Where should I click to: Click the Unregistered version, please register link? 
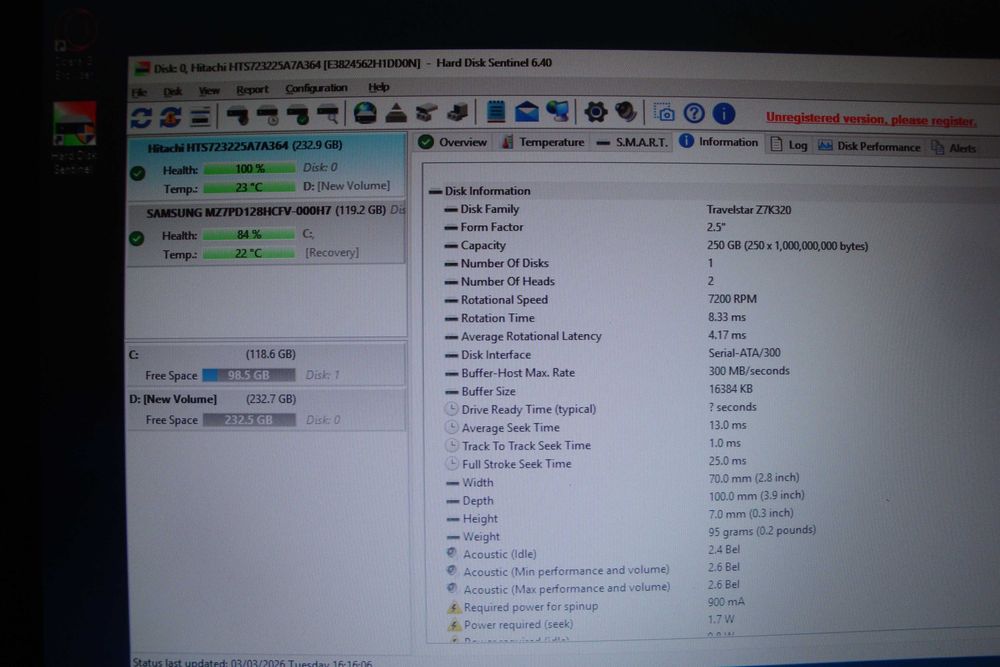tap(871, 119)
